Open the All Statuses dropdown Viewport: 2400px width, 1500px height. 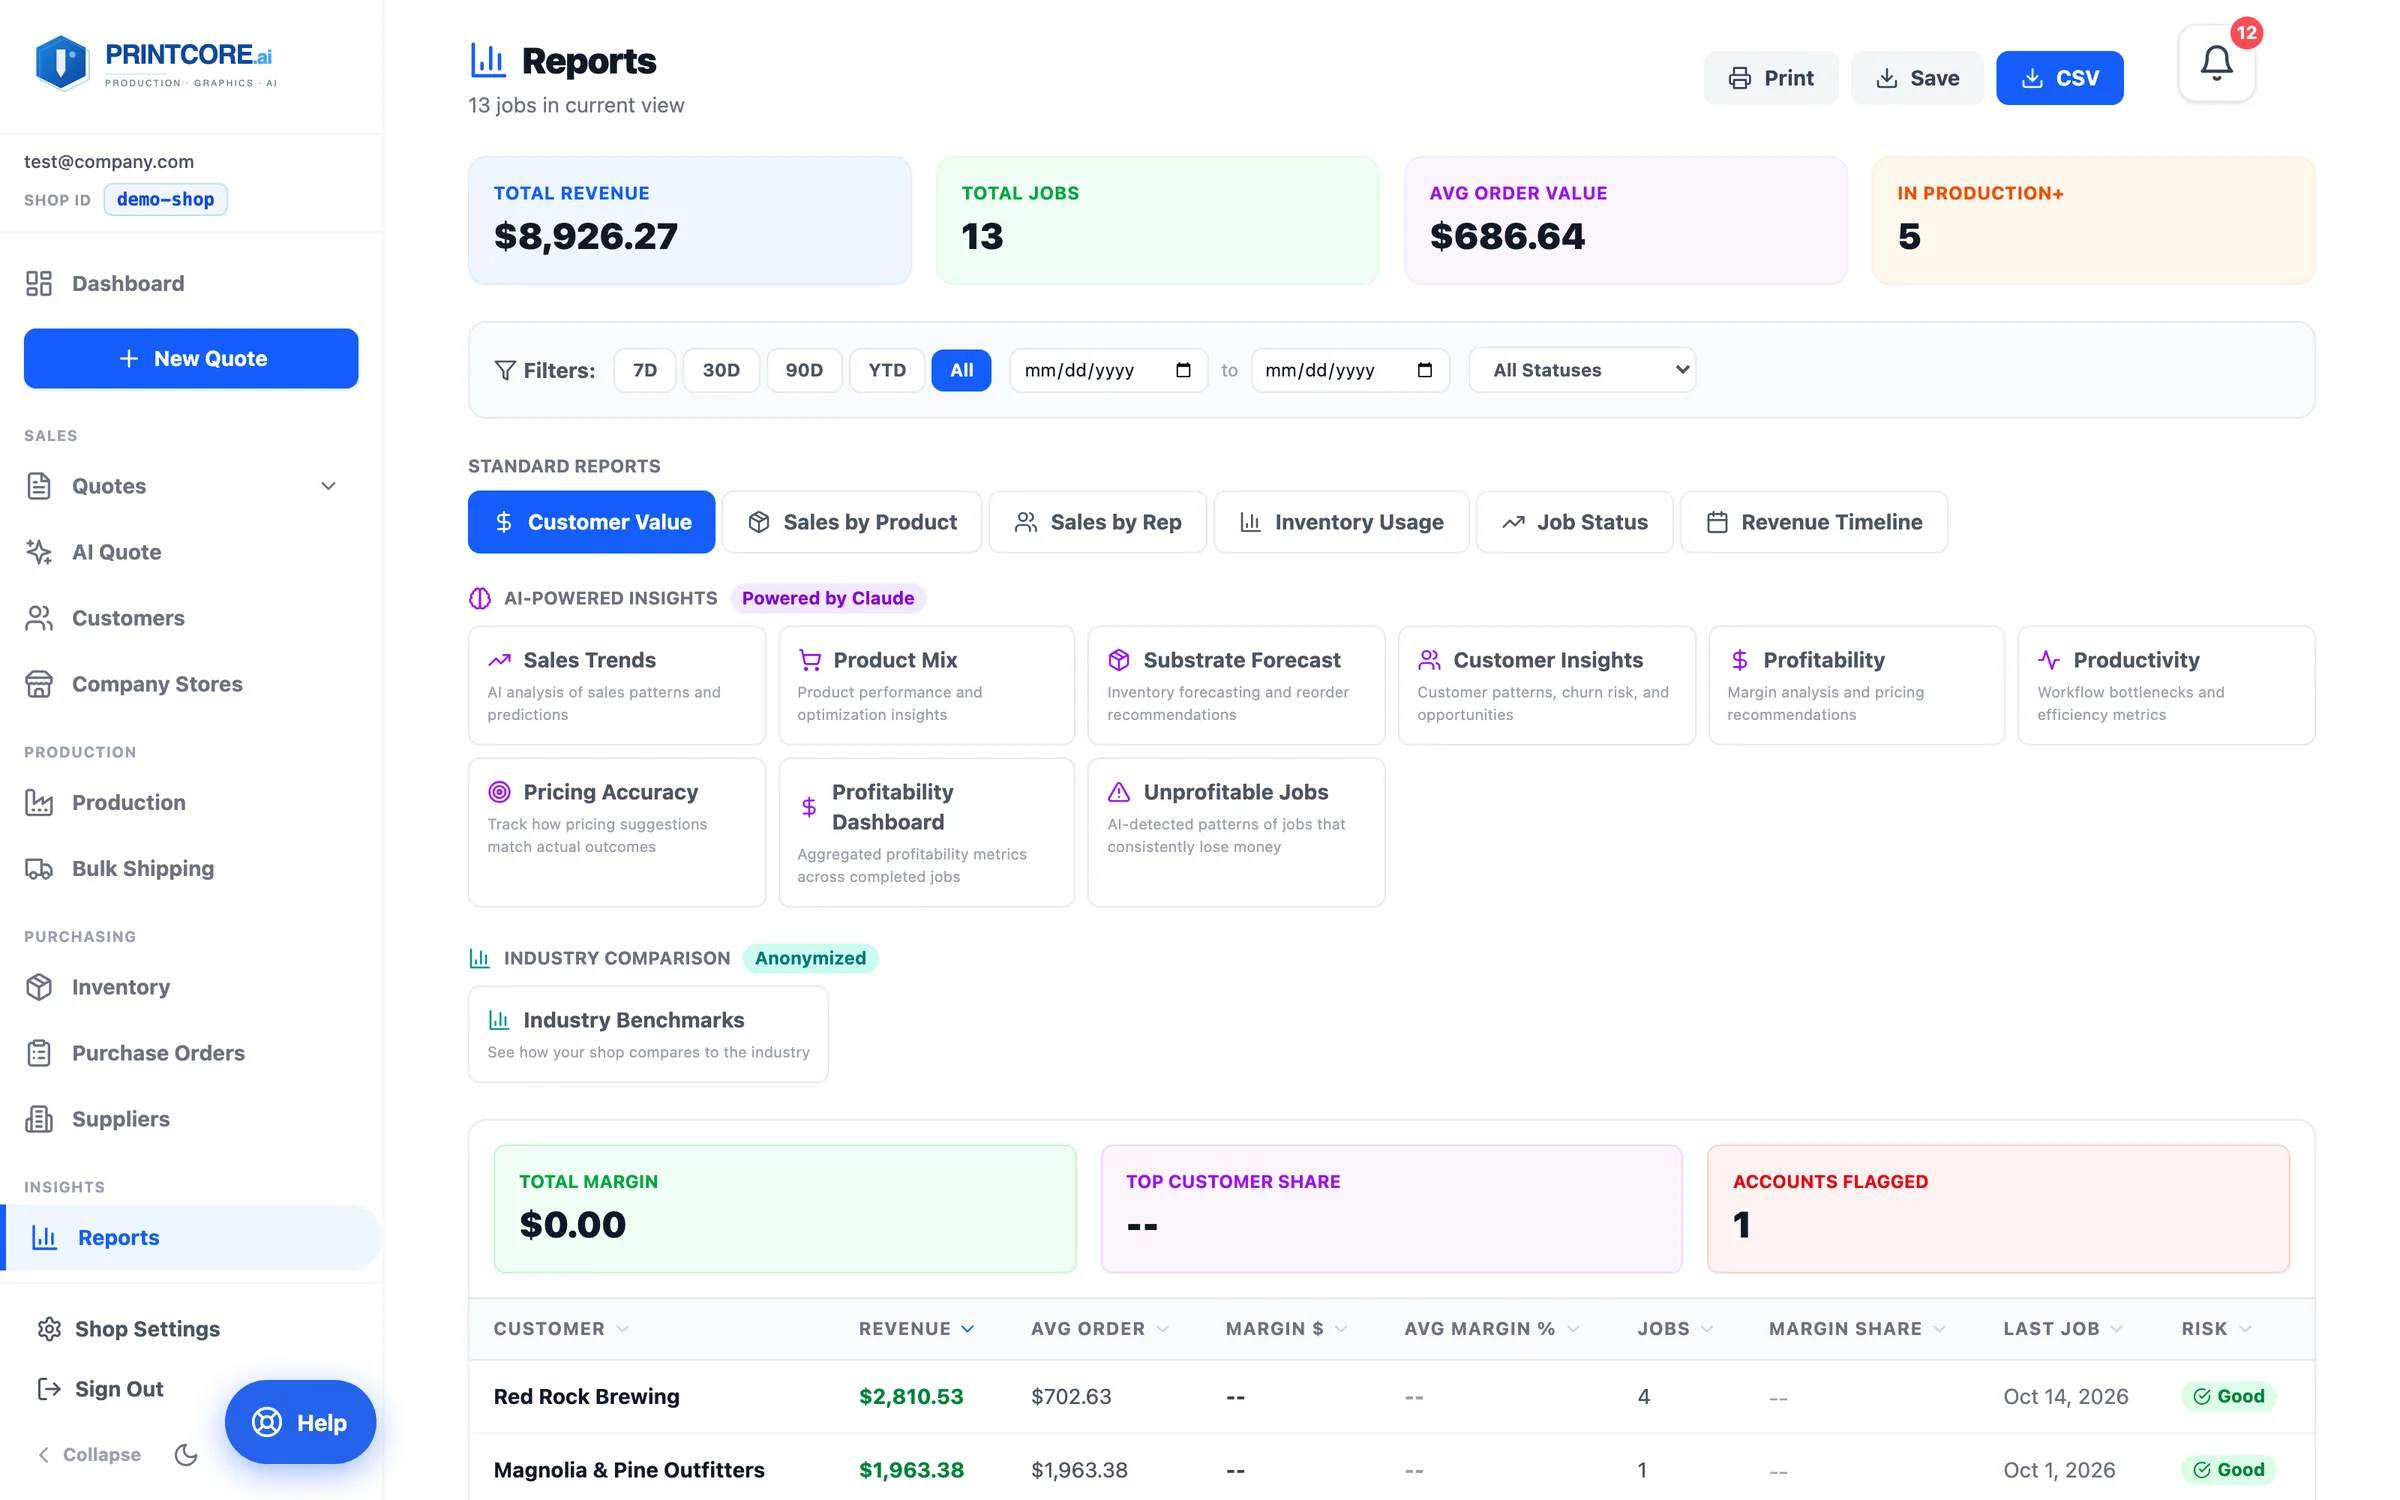[x=1582, y=370]
